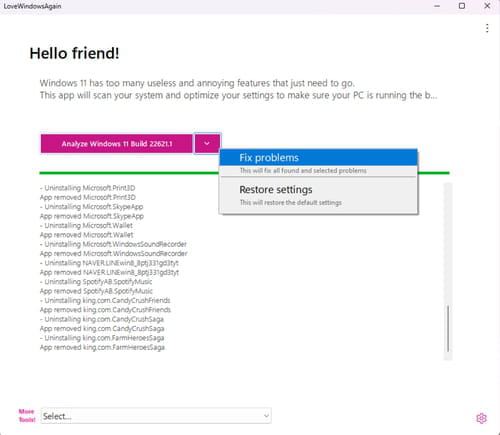
Task: Select log line 'App removed SpotifyAB.SpotifyMusic'
Action: tap(96, 291)
